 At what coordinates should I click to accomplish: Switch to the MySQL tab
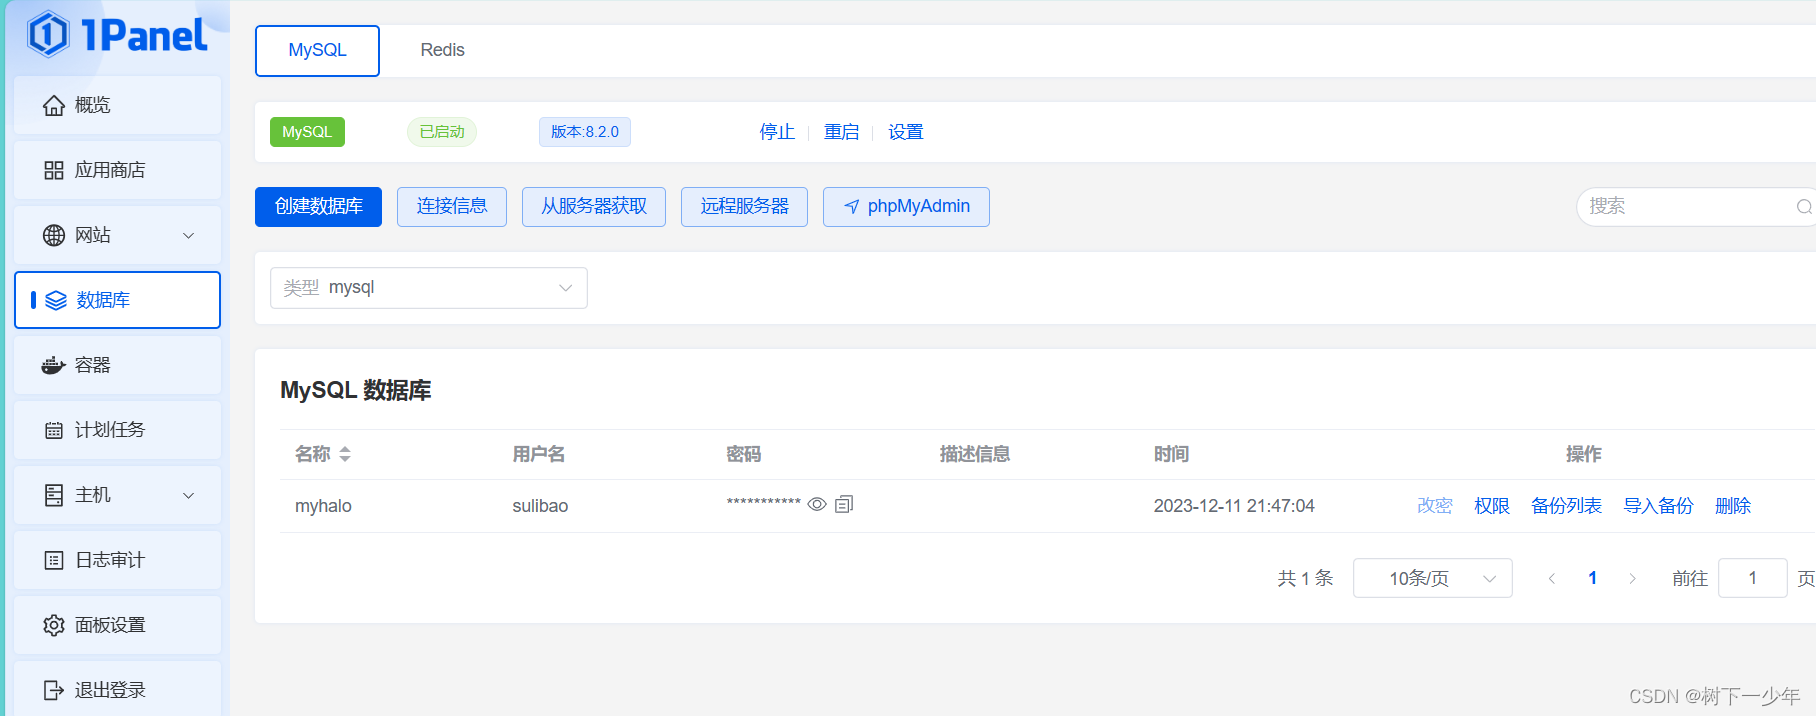317,51
